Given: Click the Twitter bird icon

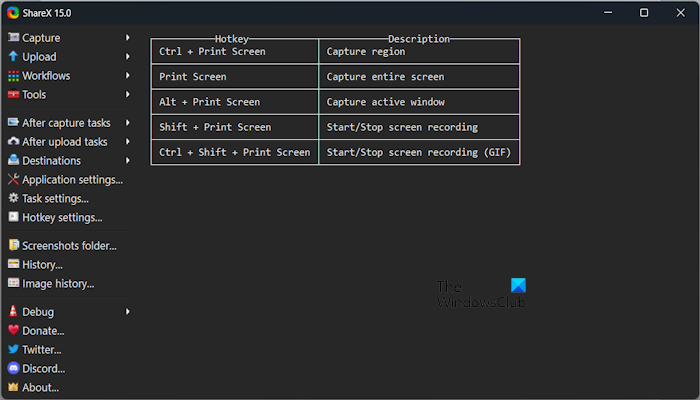Looking at the screenshot, I should 14,350.
